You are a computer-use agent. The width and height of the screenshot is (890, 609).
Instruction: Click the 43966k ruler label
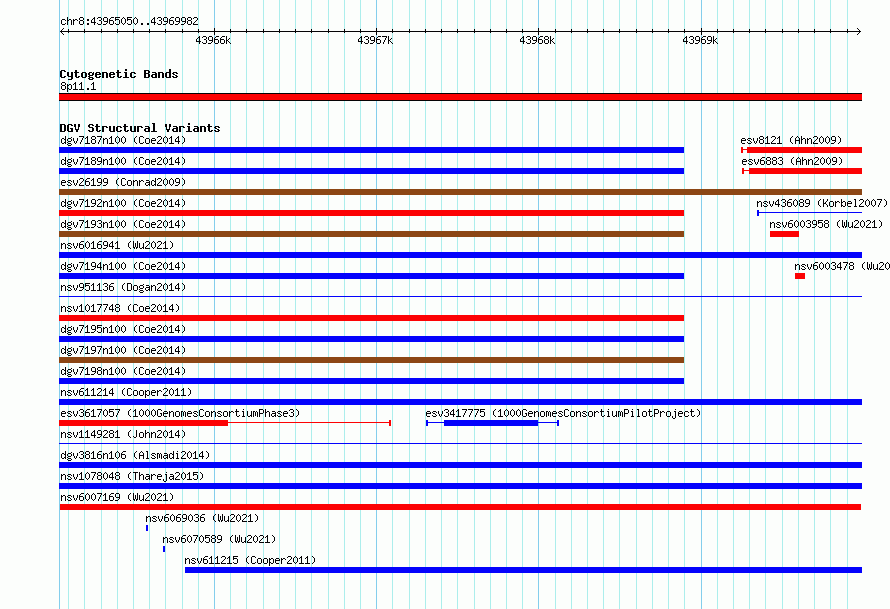[213, 40]
